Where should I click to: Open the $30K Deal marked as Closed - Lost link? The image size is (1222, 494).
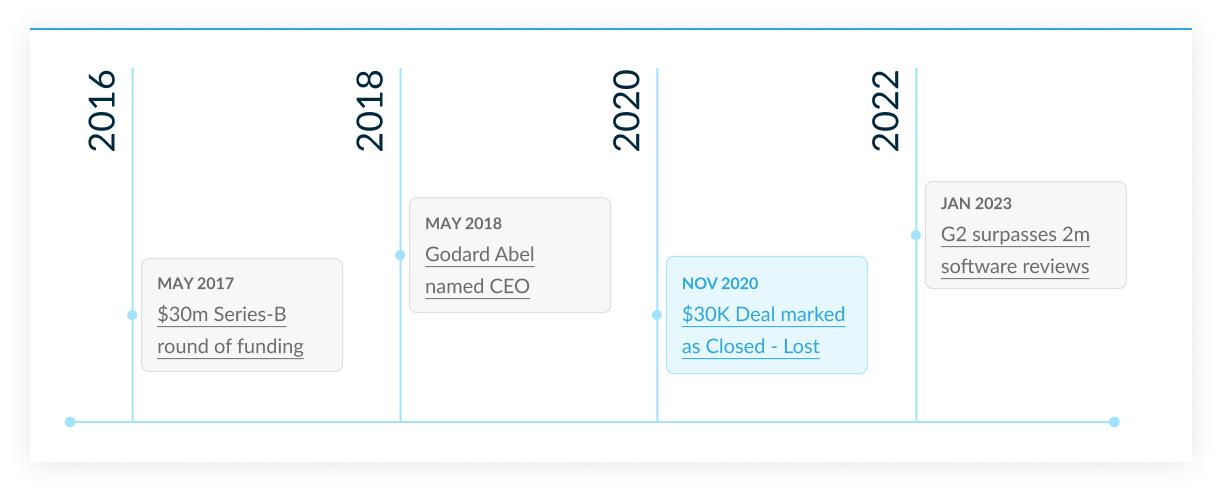763,330
